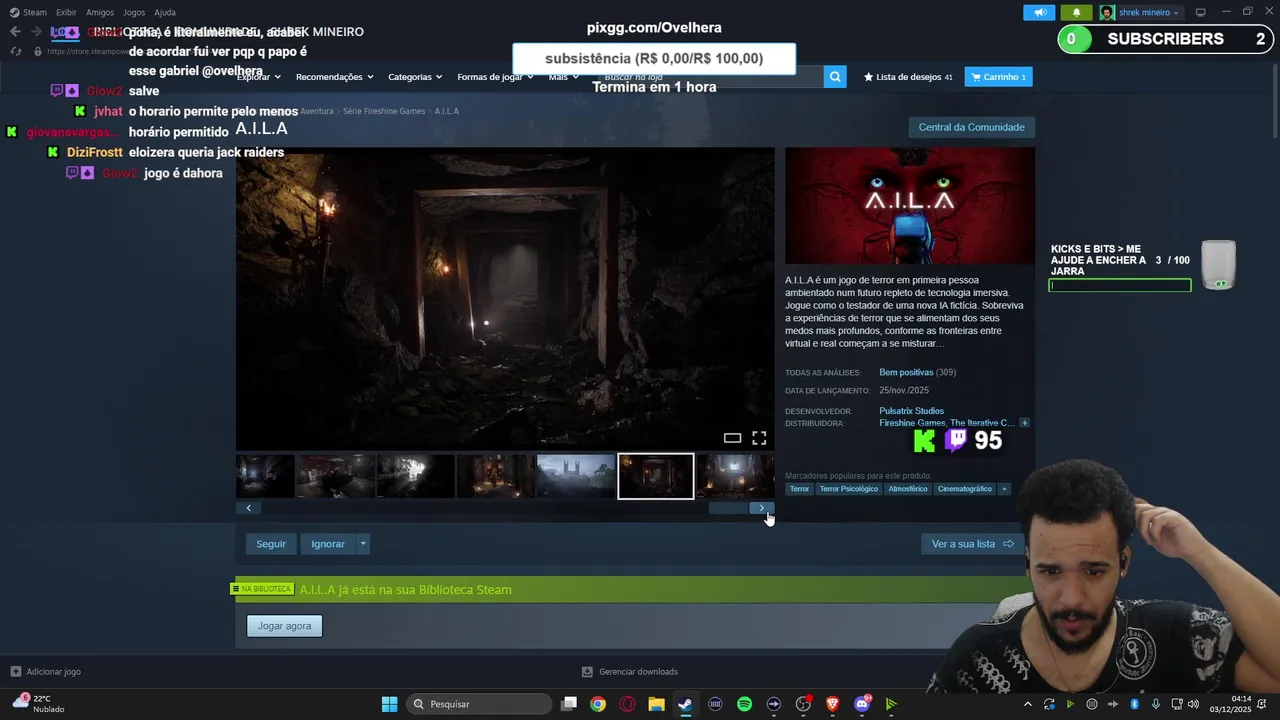Open Google Chrome from the taskbar
The height and width of the screenshot is (720, 1280).
(x=597, y=704)
